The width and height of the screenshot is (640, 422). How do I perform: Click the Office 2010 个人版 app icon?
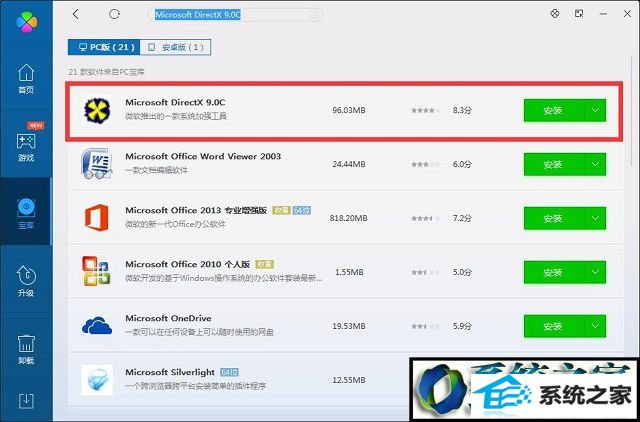click(x=96, y=271)
